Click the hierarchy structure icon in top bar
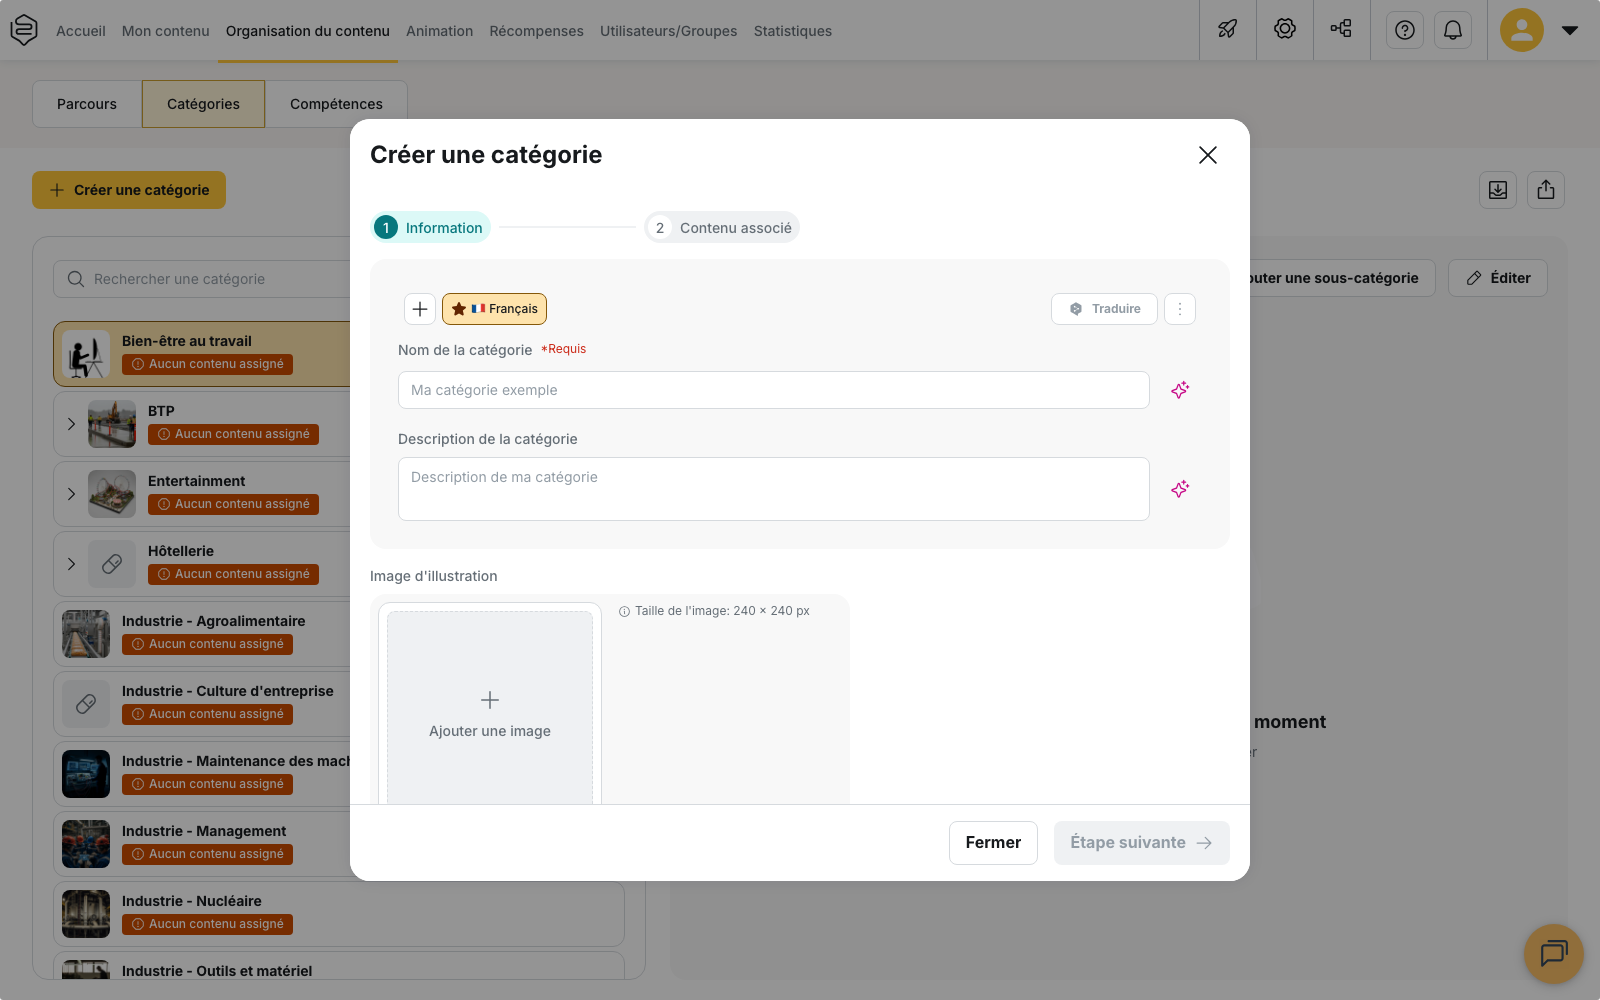Screen dimensions: 1600x1000 (1342, 30)
